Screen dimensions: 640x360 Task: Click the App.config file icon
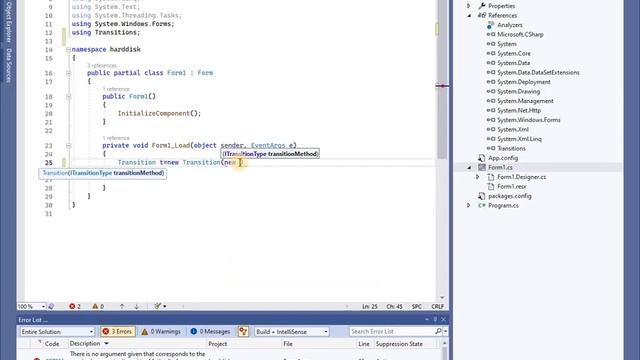pos(482,158)
